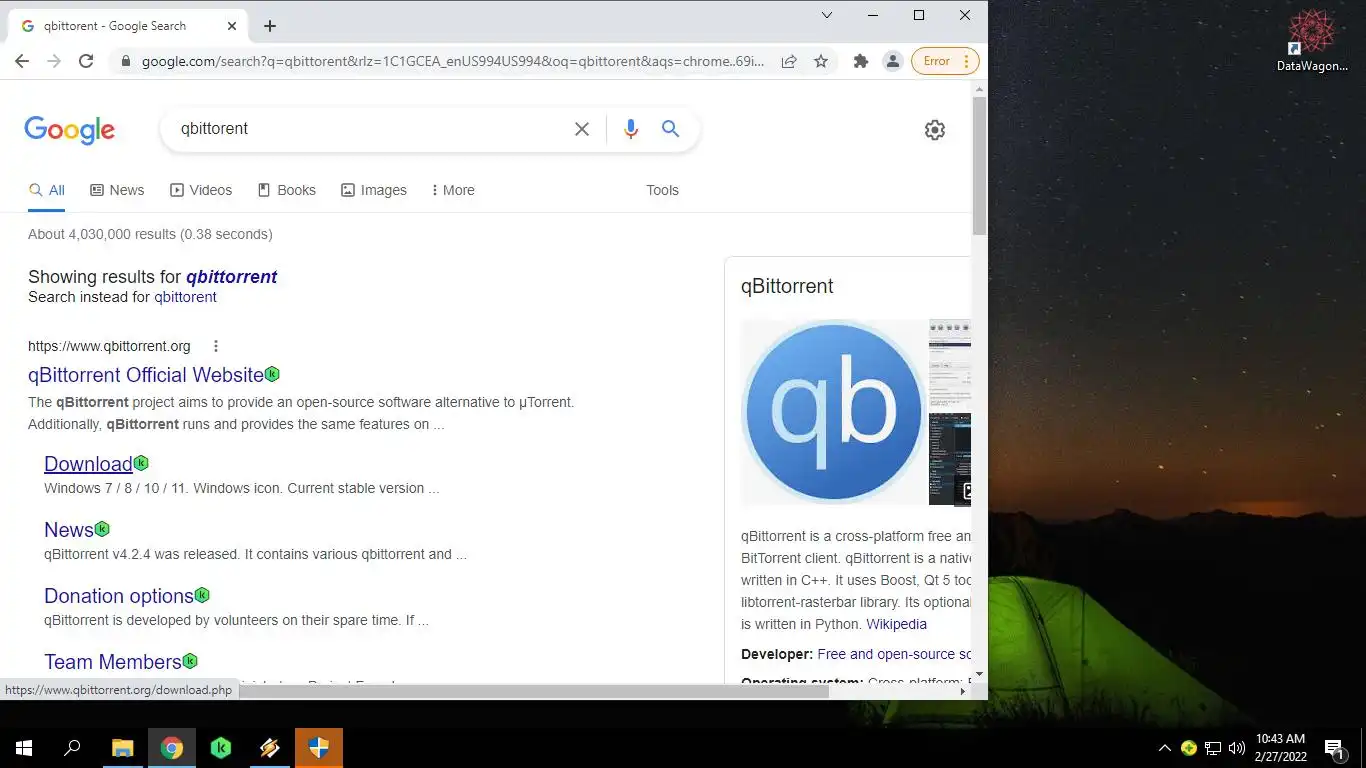The height and width of the screenshot is (768, 1366).
Task: Click the Chrome taskbar icon
Action: point(172,748)
